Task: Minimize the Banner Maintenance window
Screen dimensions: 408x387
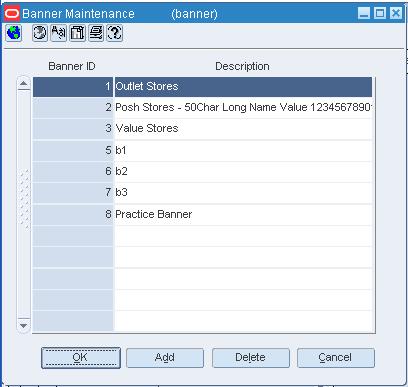Action: coord(364,13)
